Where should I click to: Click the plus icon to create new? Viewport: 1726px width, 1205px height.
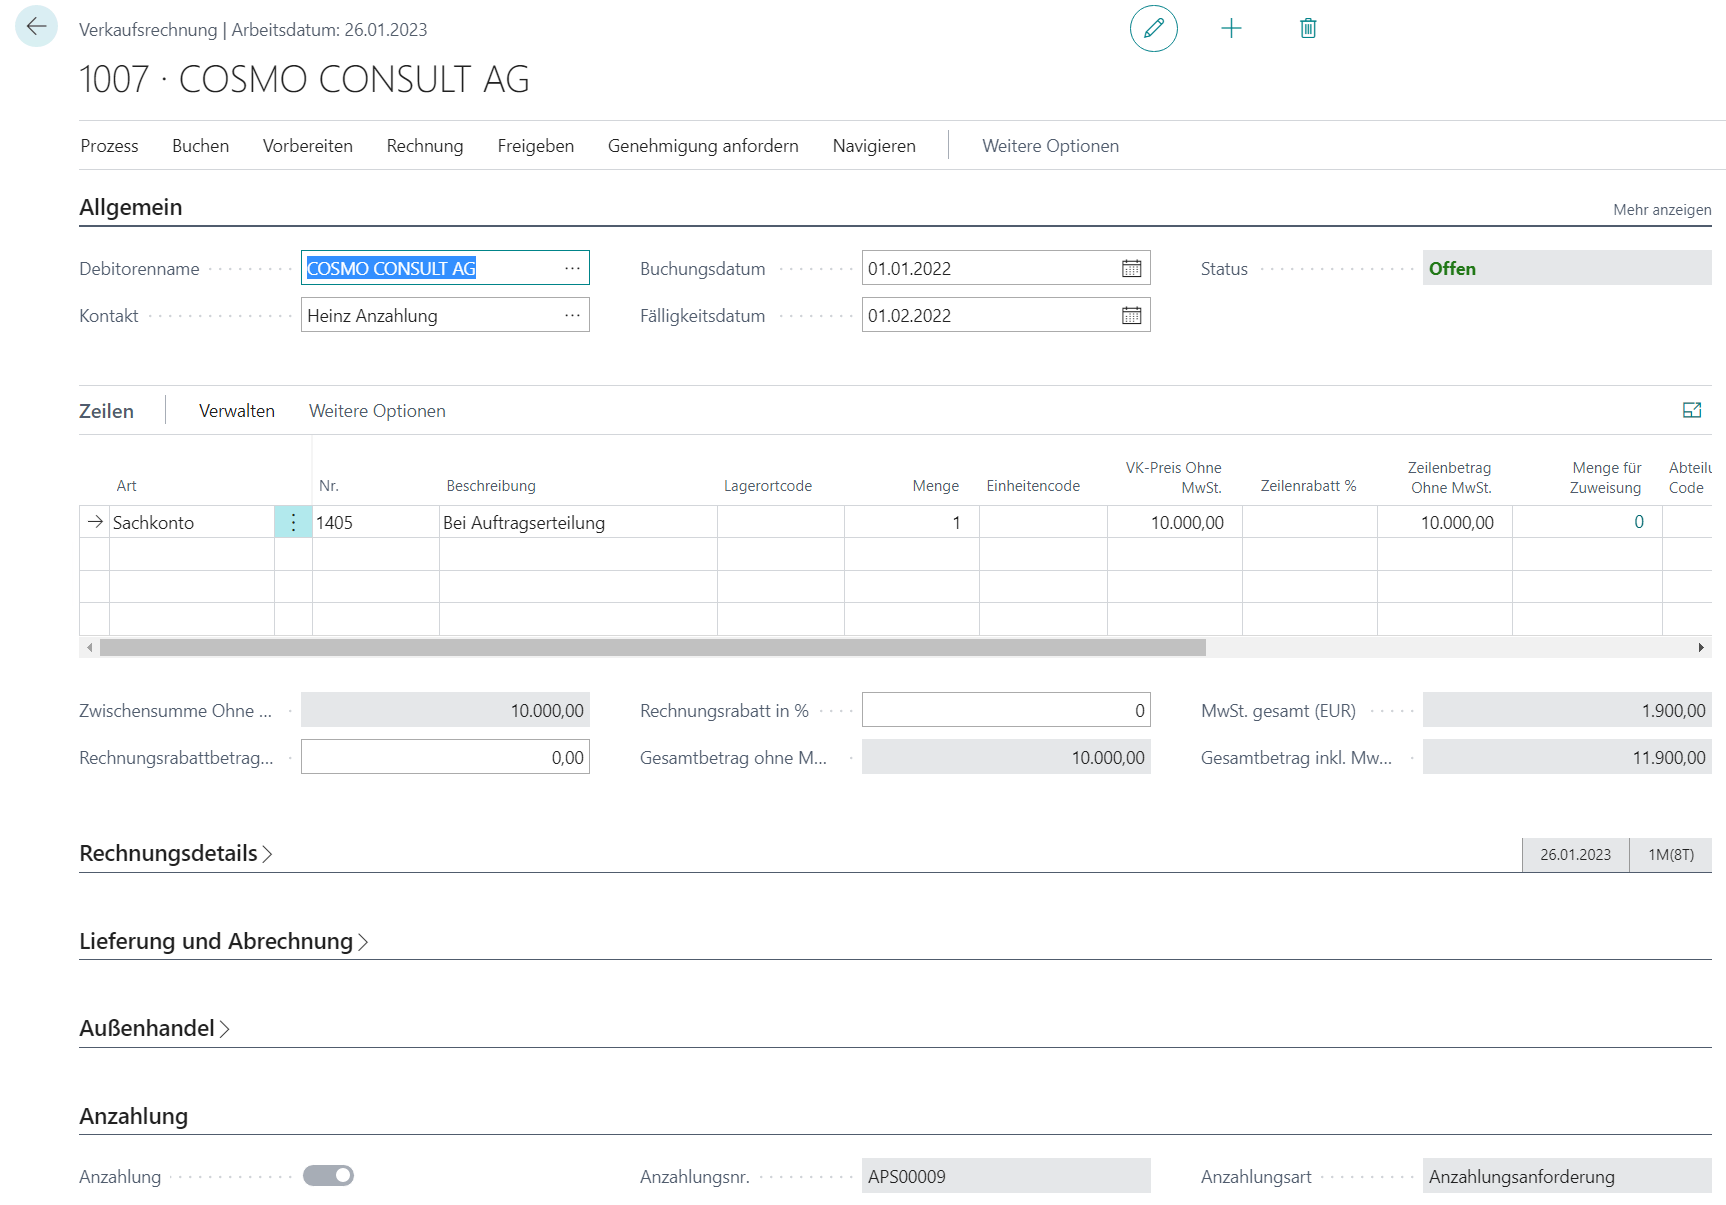1231,28
